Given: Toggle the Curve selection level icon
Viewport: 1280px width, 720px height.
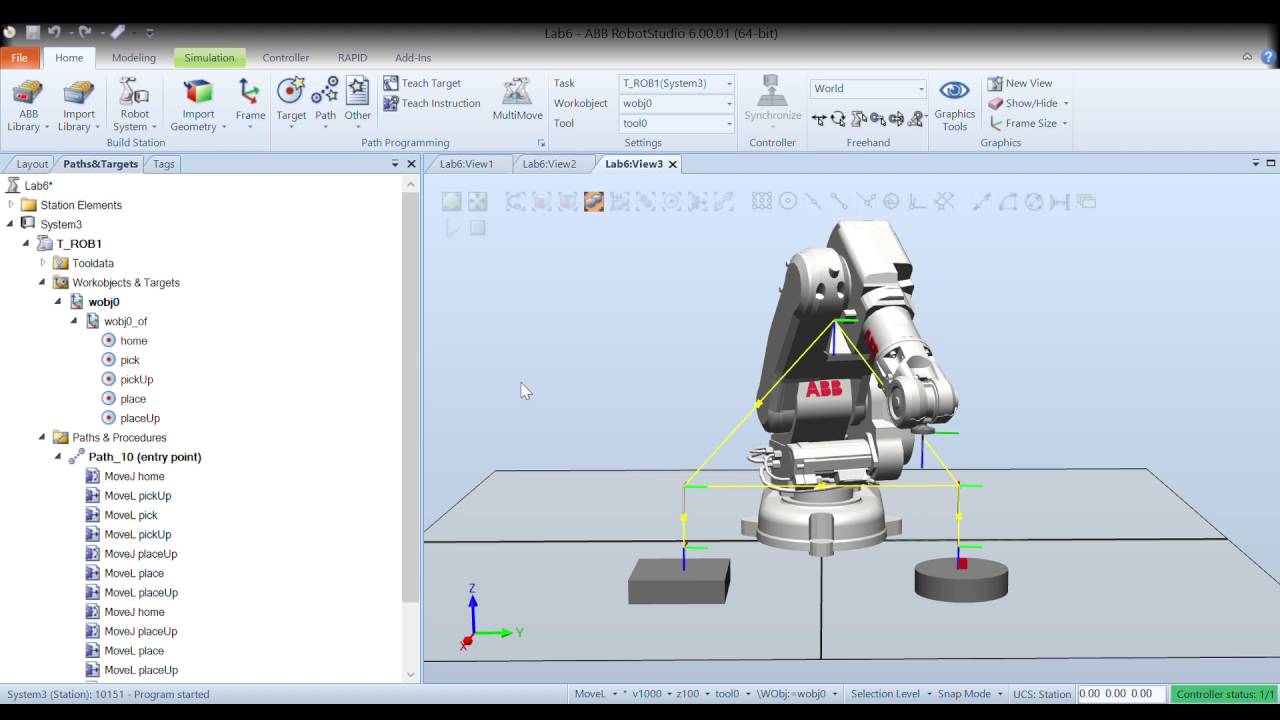Looking at the screenshot, I should click(x=514, y=202).
